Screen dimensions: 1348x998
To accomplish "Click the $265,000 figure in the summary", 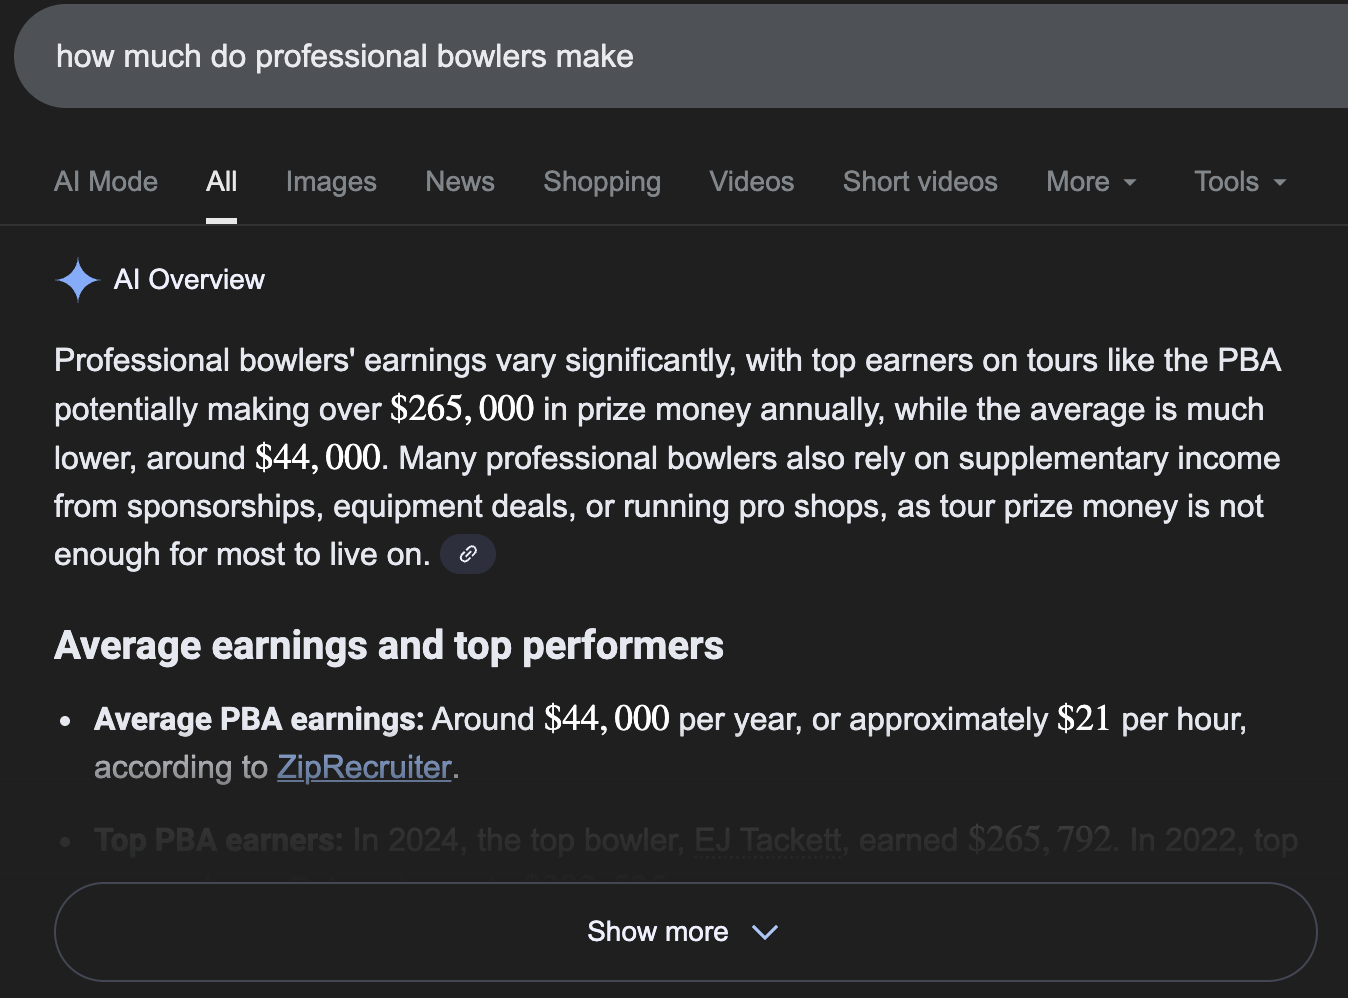I will click(462, 409).
